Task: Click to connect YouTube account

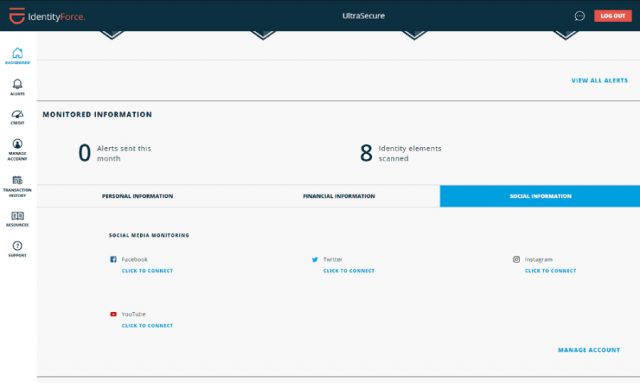Action: pyautogui.click(x=147, y=325)
